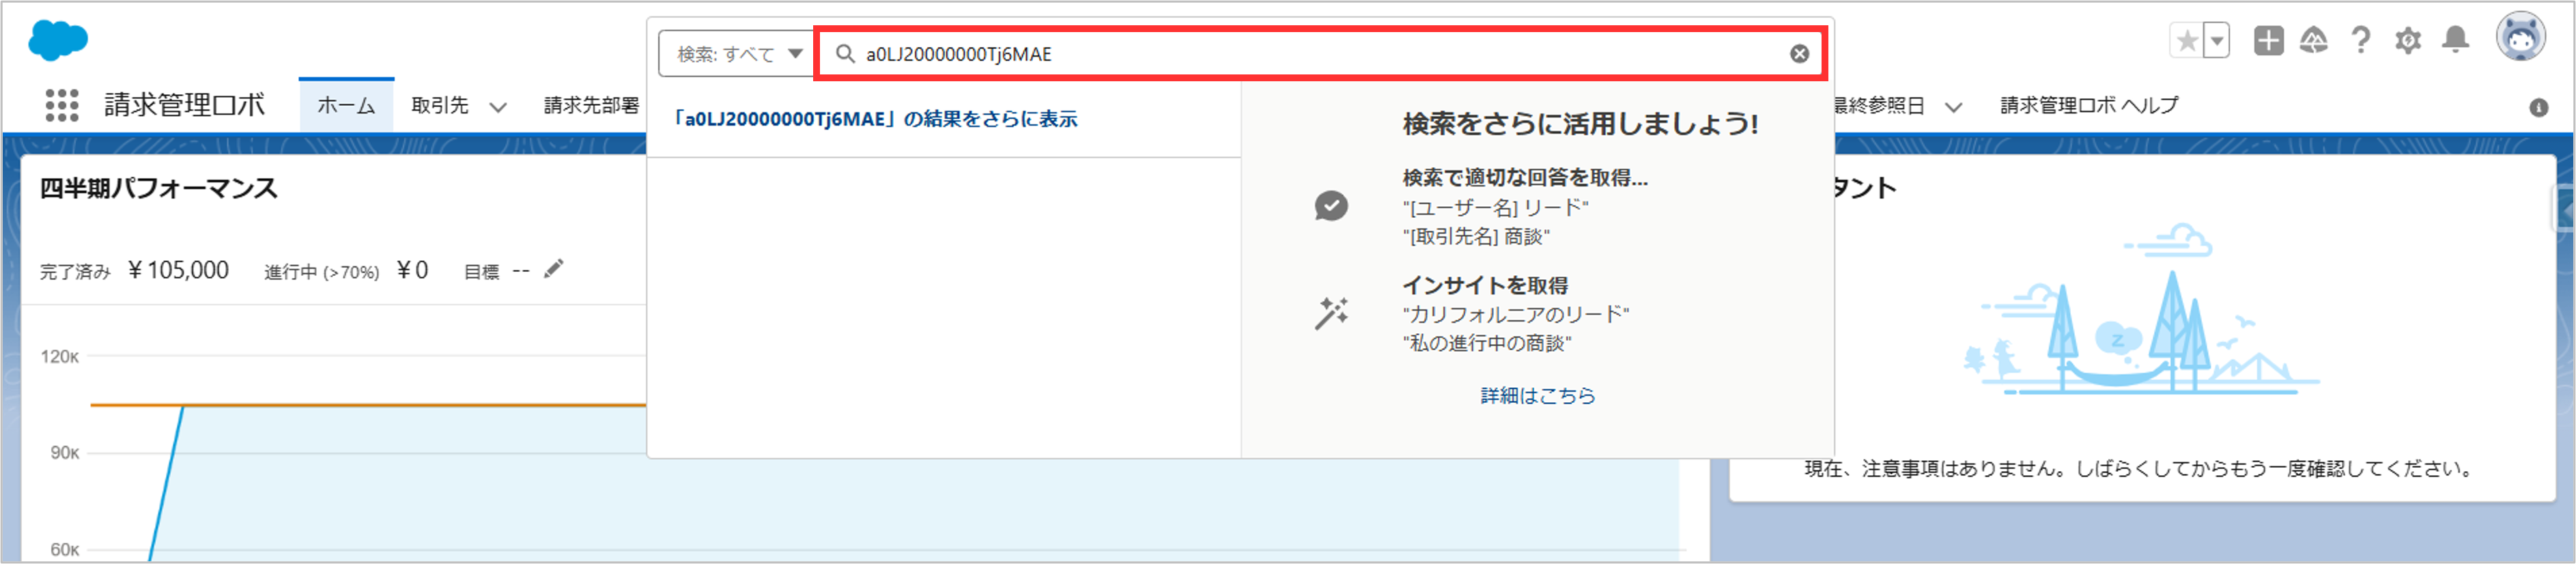The width and height of the screenshot is (2576, 564).
Task: Open the 請求管理ロボ ヘルプ tab
Action: [2088, 106]
